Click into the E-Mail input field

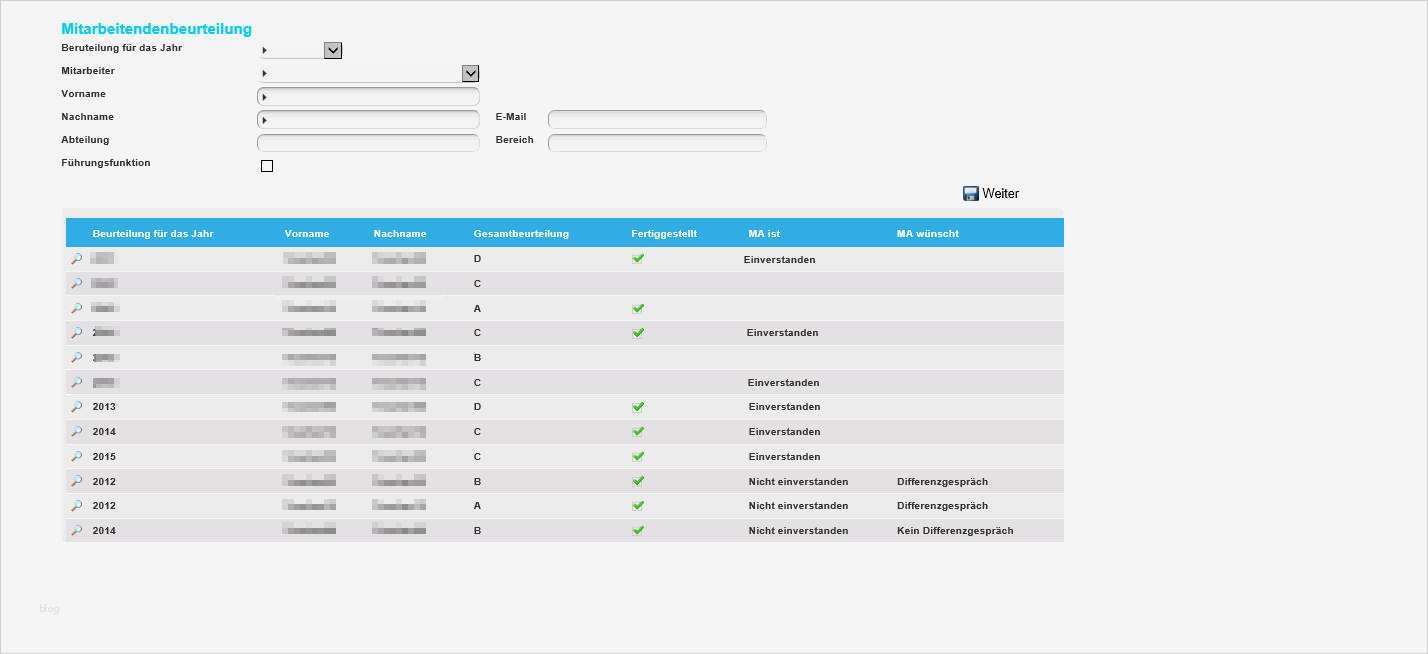click(657, 120)
